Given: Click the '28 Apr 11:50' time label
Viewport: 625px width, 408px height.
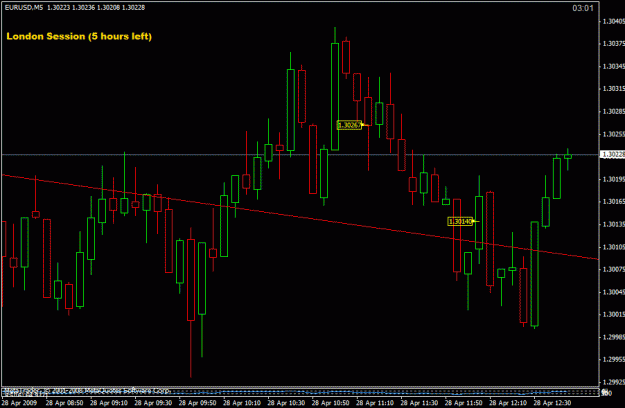Looking at the screenshot, I should (x=463, y=403).
